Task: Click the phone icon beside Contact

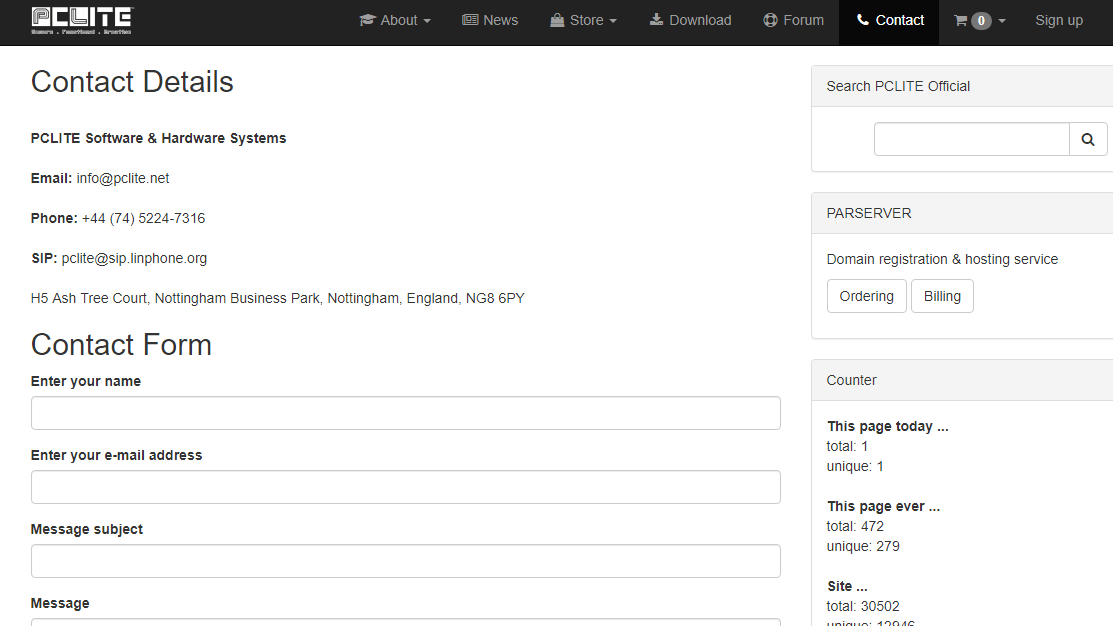Action: pyautogui.click(x=862, y=20)
